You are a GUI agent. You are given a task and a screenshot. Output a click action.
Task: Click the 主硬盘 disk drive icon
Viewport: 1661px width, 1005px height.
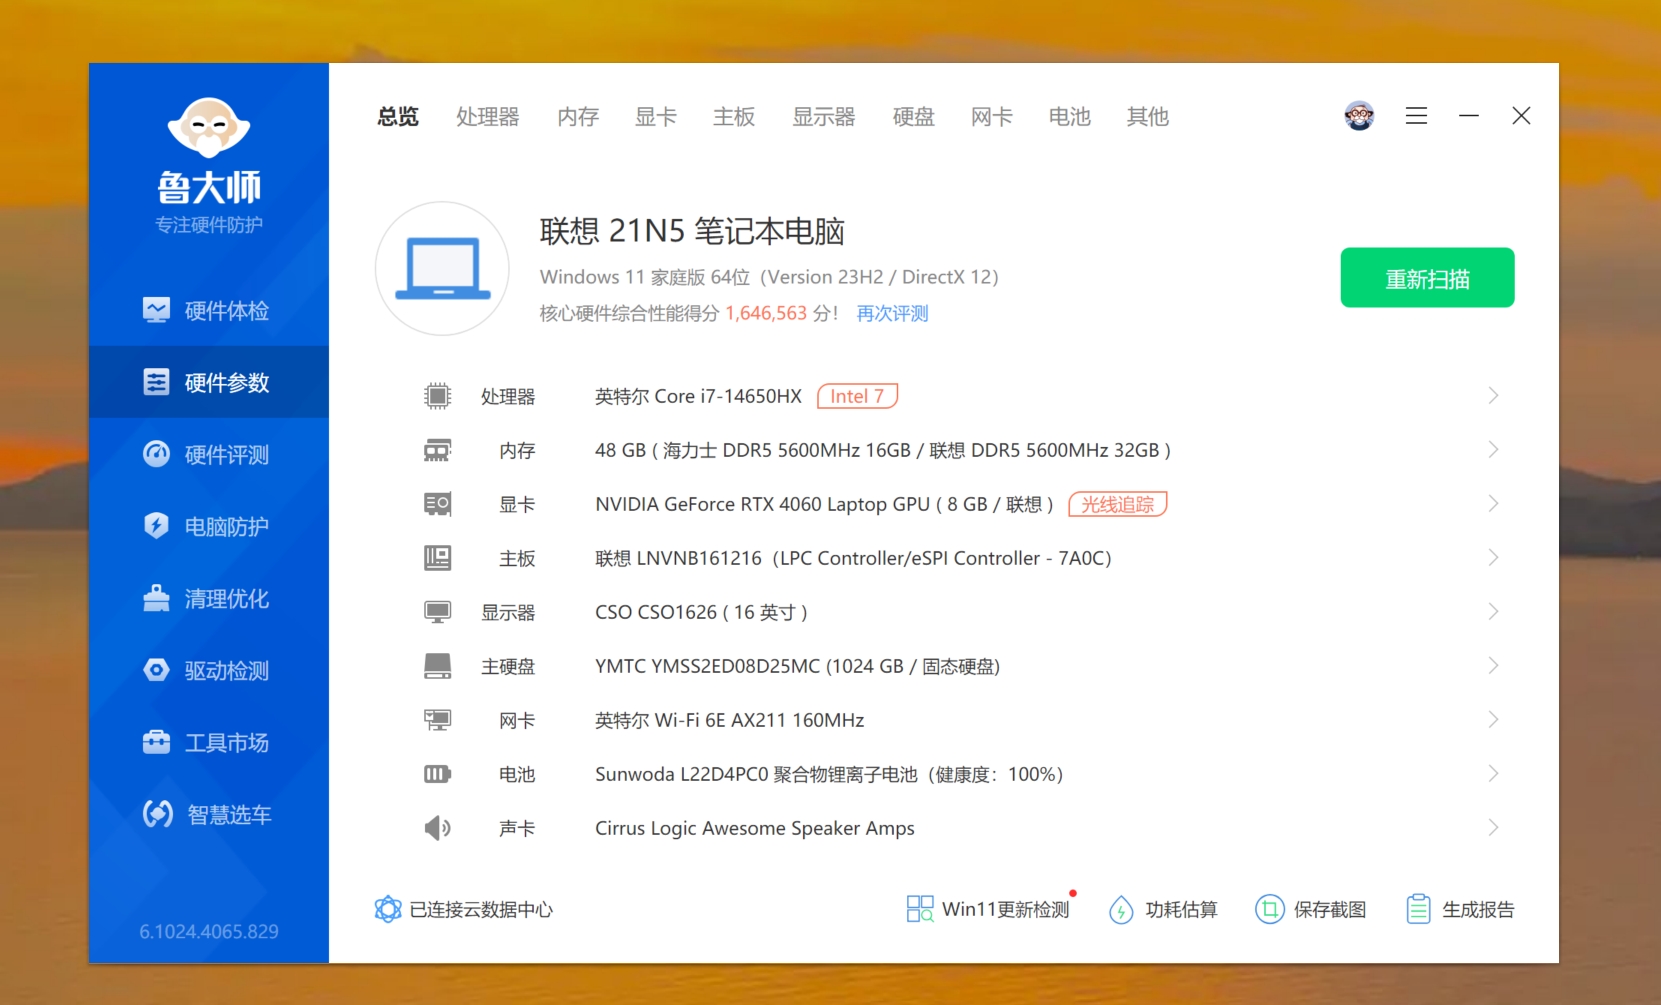(x=437, y=666)
